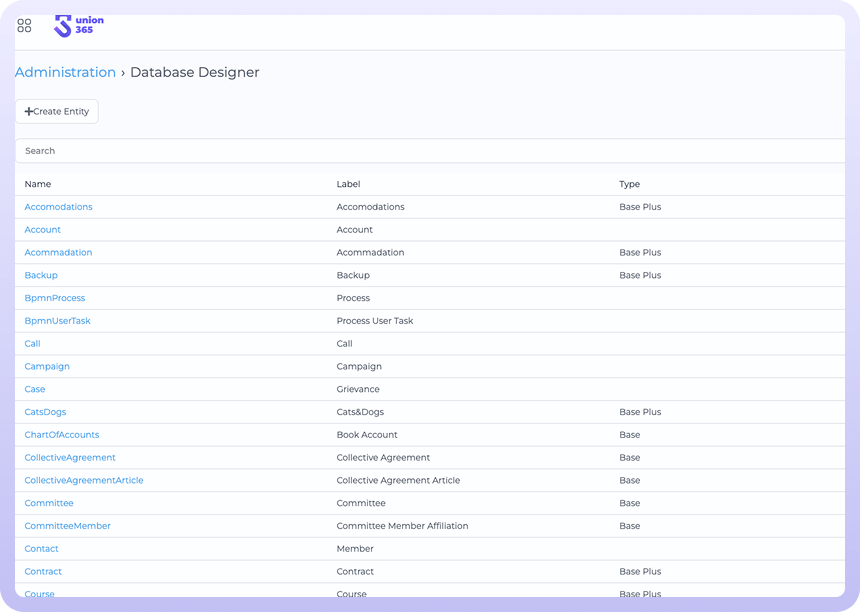860x612 pixels.
Task: Select the CollectiveAgreement entity link
Action: 70,458
